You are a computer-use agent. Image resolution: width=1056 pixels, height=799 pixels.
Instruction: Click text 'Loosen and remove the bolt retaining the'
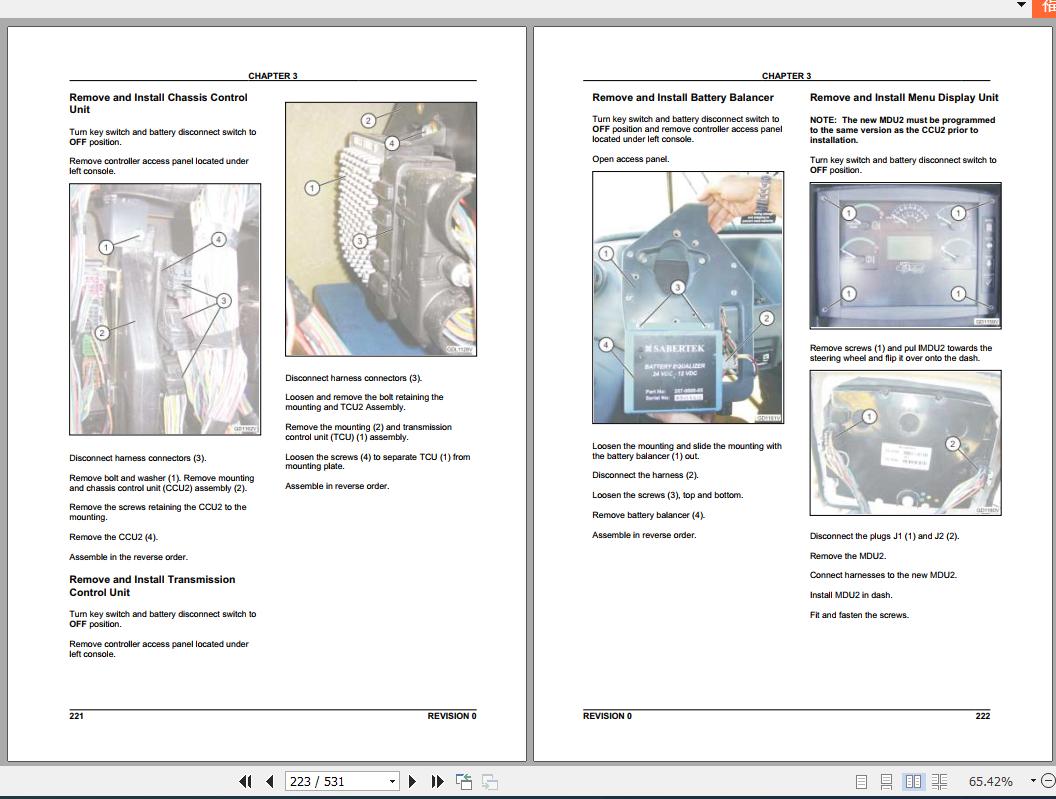(364, 397)
